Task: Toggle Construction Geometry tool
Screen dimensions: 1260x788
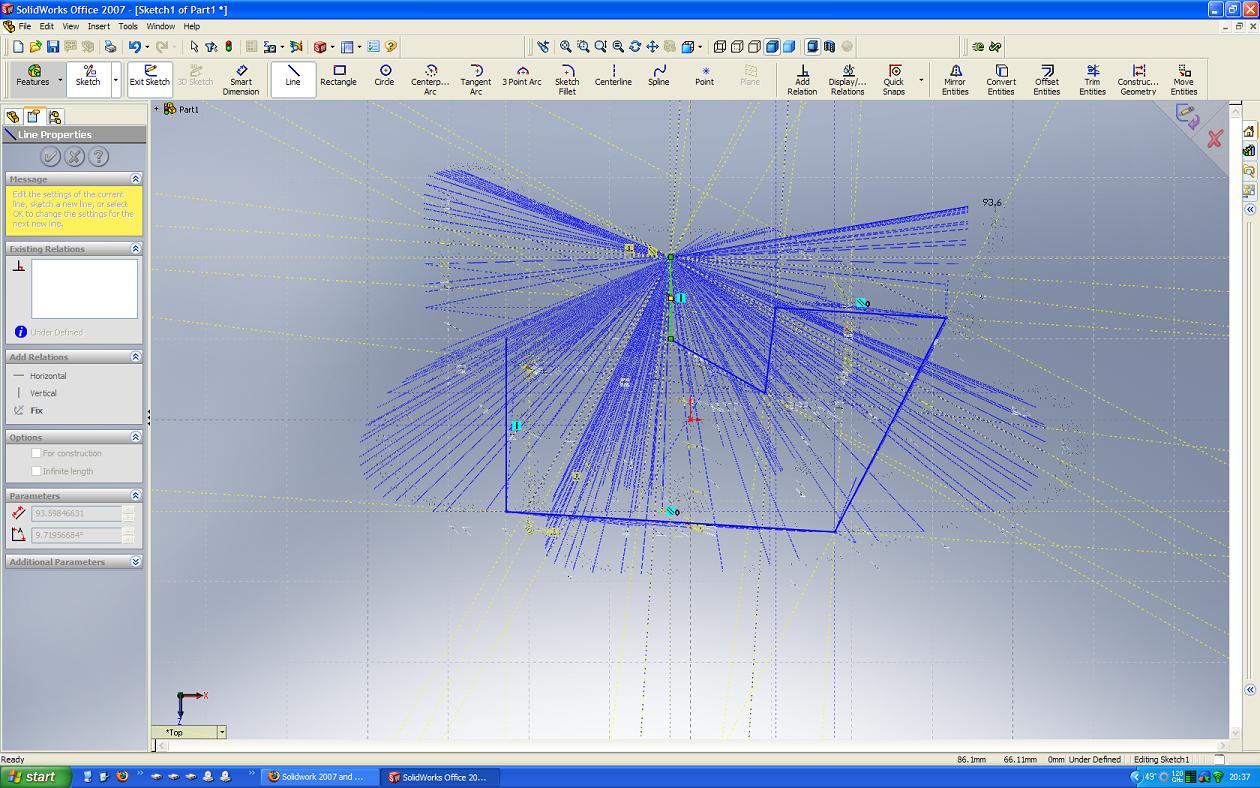Action: (1138, 80)
